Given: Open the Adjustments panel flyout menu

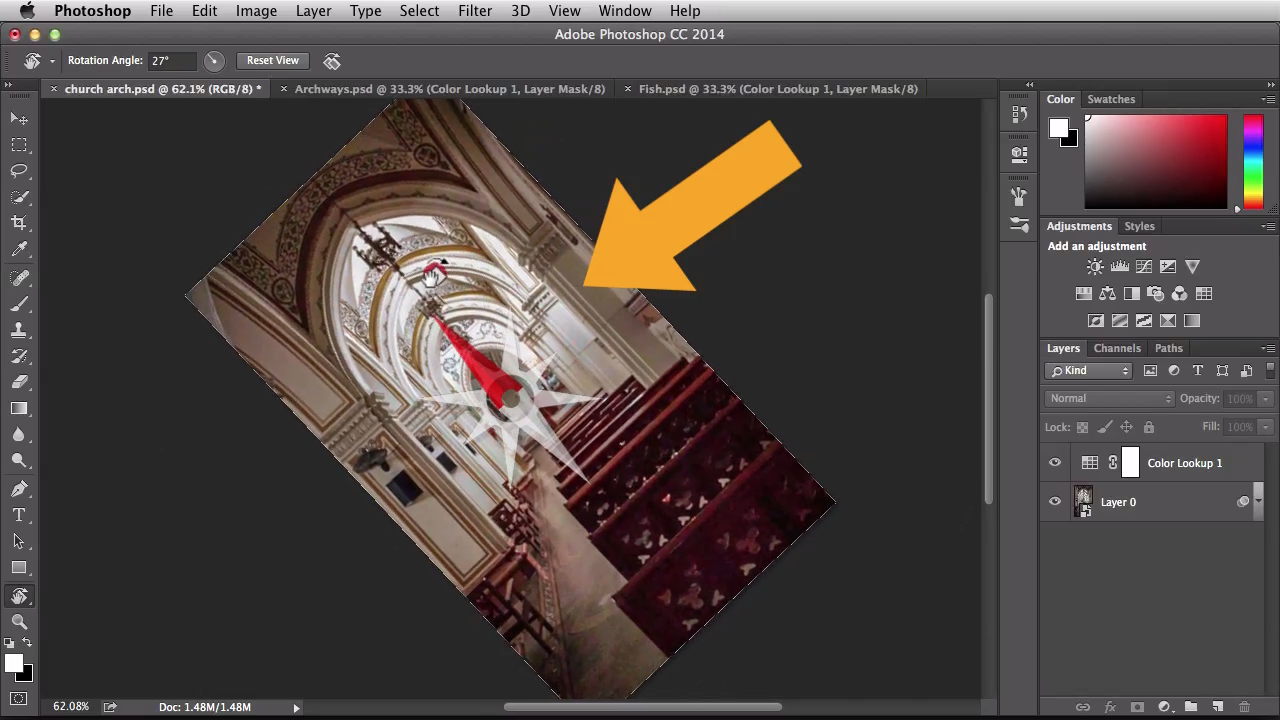Looking at the screenshot, I should (1268, 226).
